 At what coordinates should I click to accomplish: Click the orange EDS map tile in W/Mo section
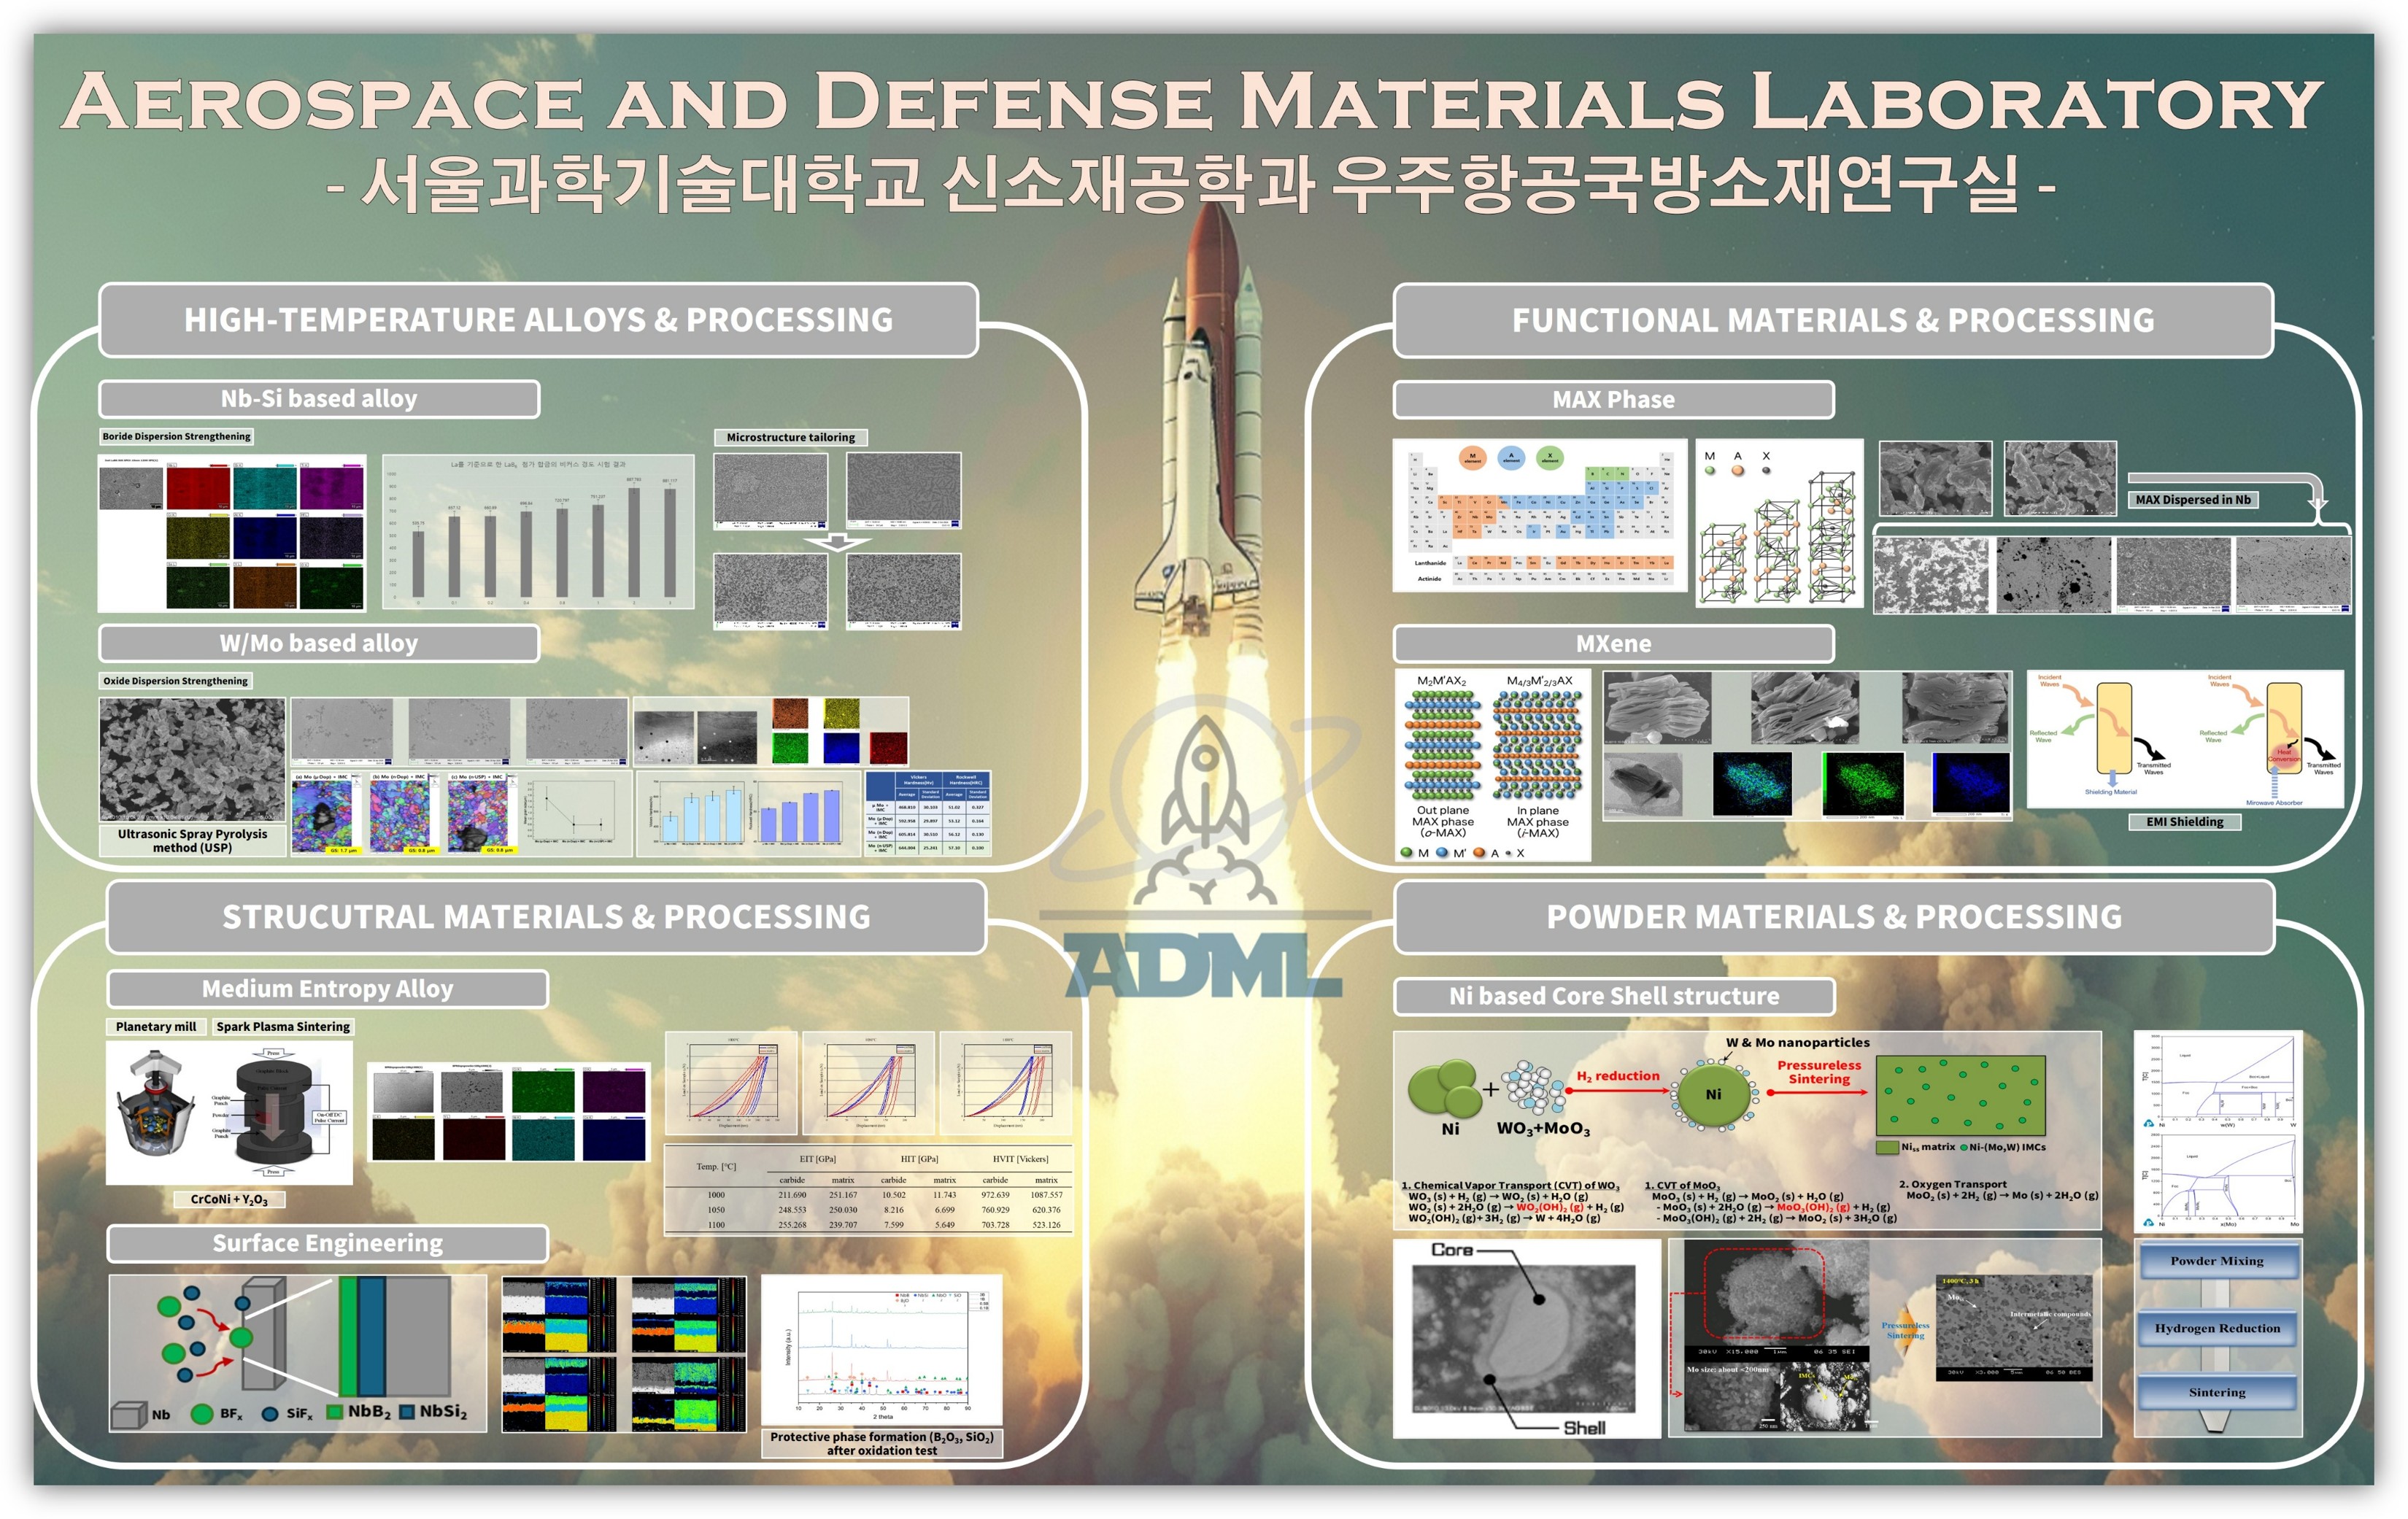(789, 713)
